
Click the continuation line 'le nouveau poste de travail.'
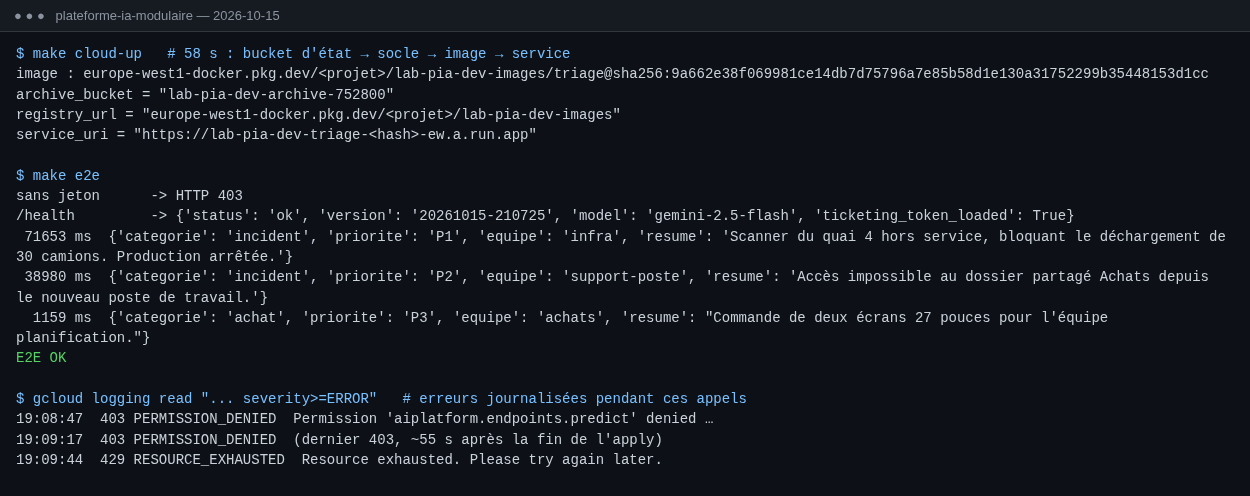tap(142, 298)
